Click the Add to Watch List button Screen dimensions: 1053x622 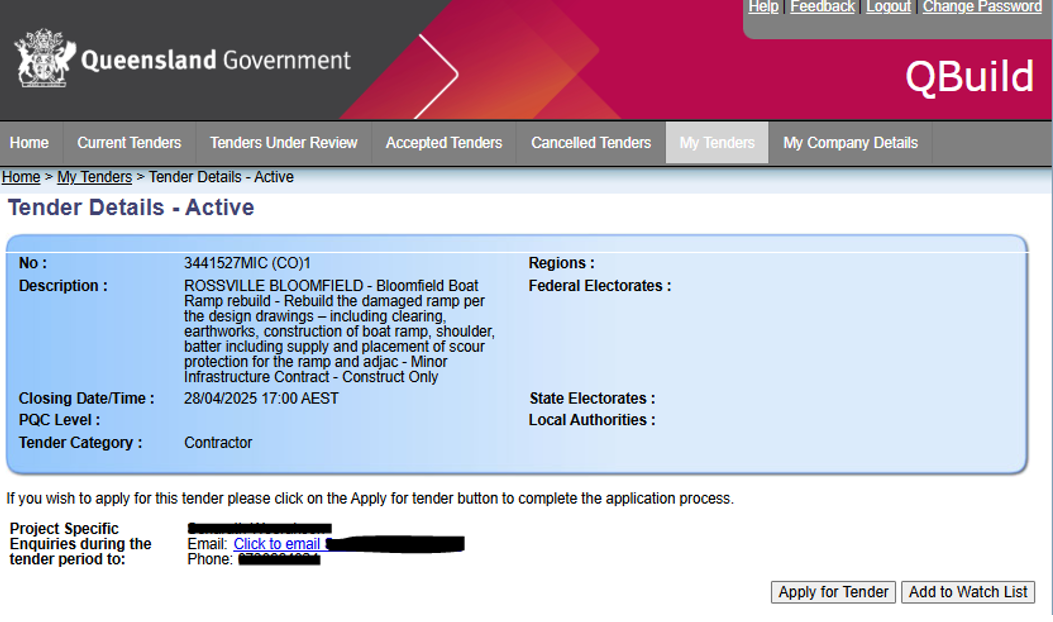[x=968, y=592]
